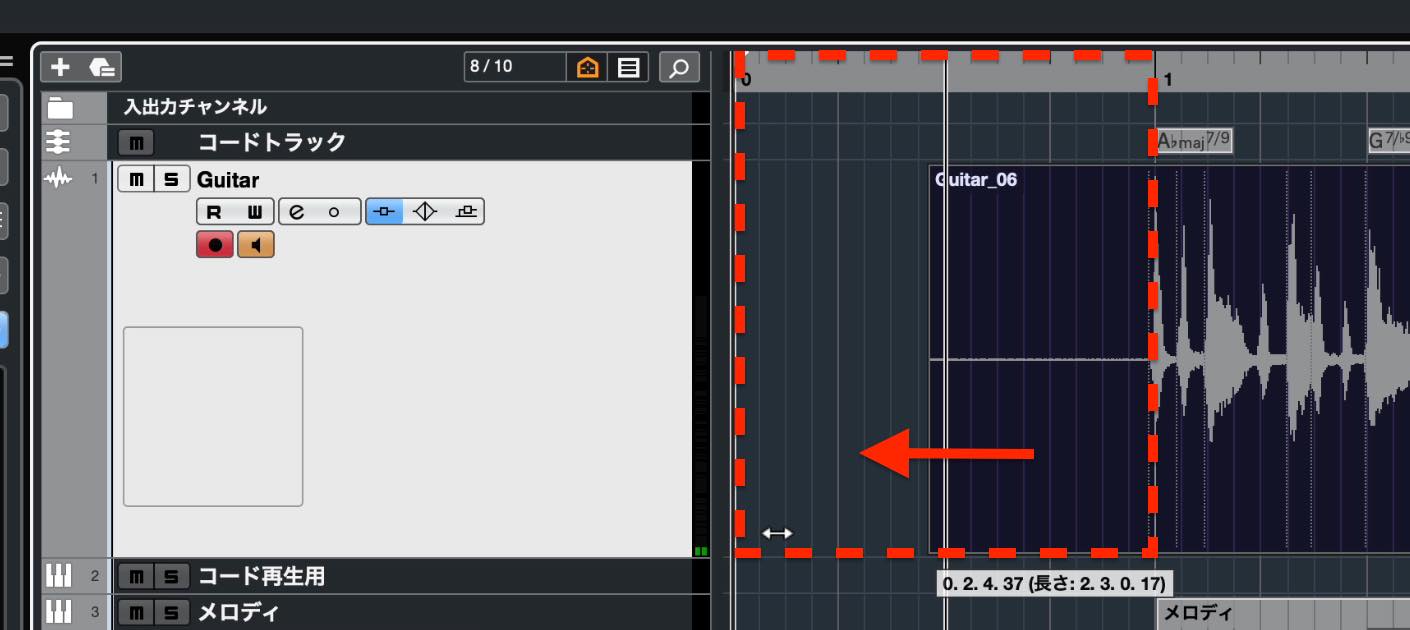
Task: Solo the メロディ track
Action: tap(172, 613)
